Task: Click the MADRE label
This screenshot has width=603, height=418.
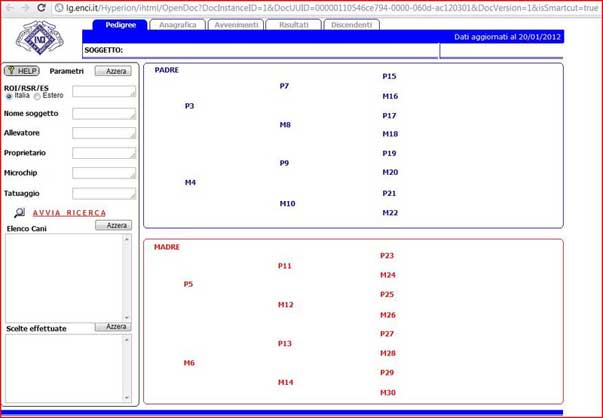Action: pyautogui.click(x=167, y=247)
